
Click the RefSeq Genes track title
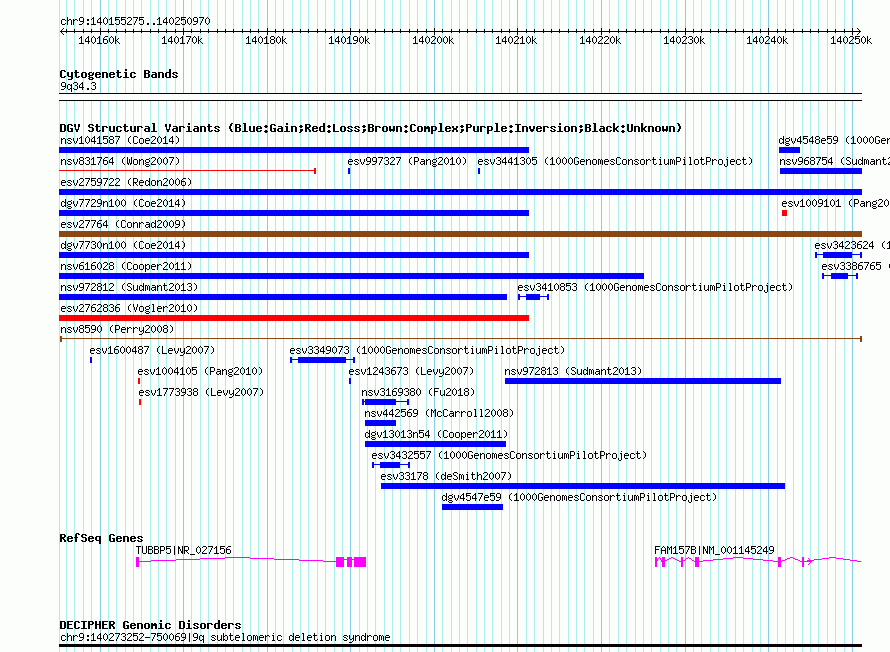coord(101,538)
